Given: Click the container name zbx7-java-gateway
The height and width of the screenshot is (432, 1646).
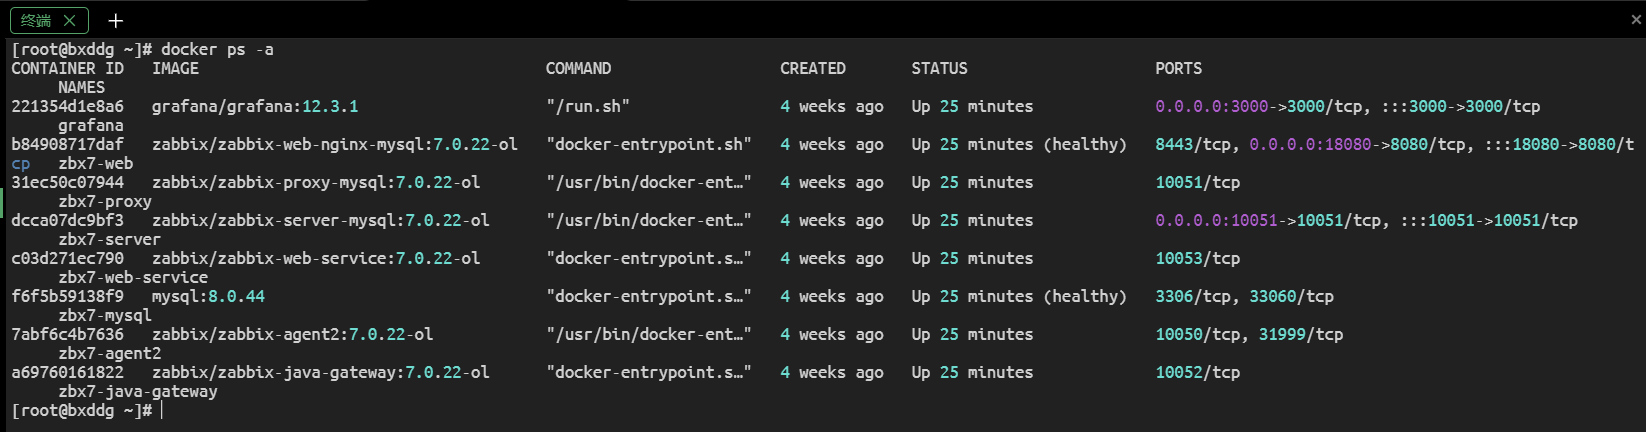Looking at the screenshot, I should click(137, 392).
